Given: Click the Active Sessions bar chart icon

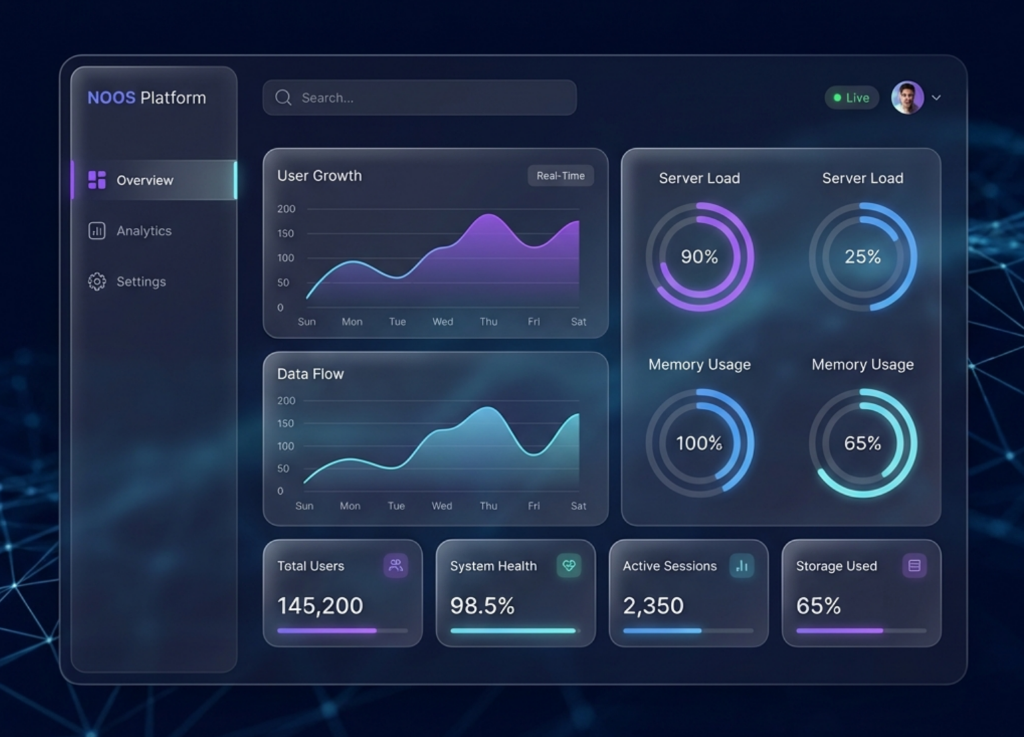Looking at the screenshot, I should tap(742, 566).
